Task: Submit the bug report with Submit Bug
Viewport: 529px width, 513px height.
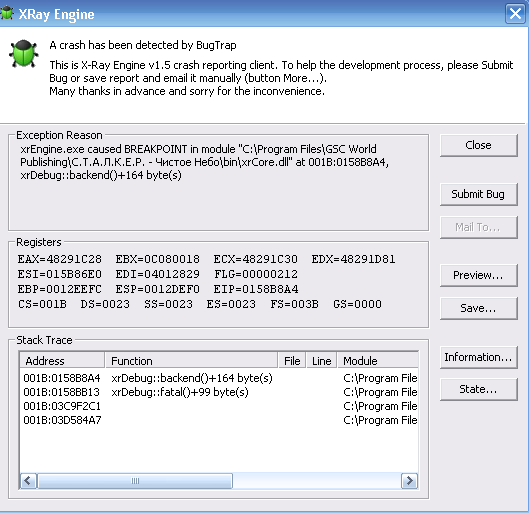Action: point(478,194)
